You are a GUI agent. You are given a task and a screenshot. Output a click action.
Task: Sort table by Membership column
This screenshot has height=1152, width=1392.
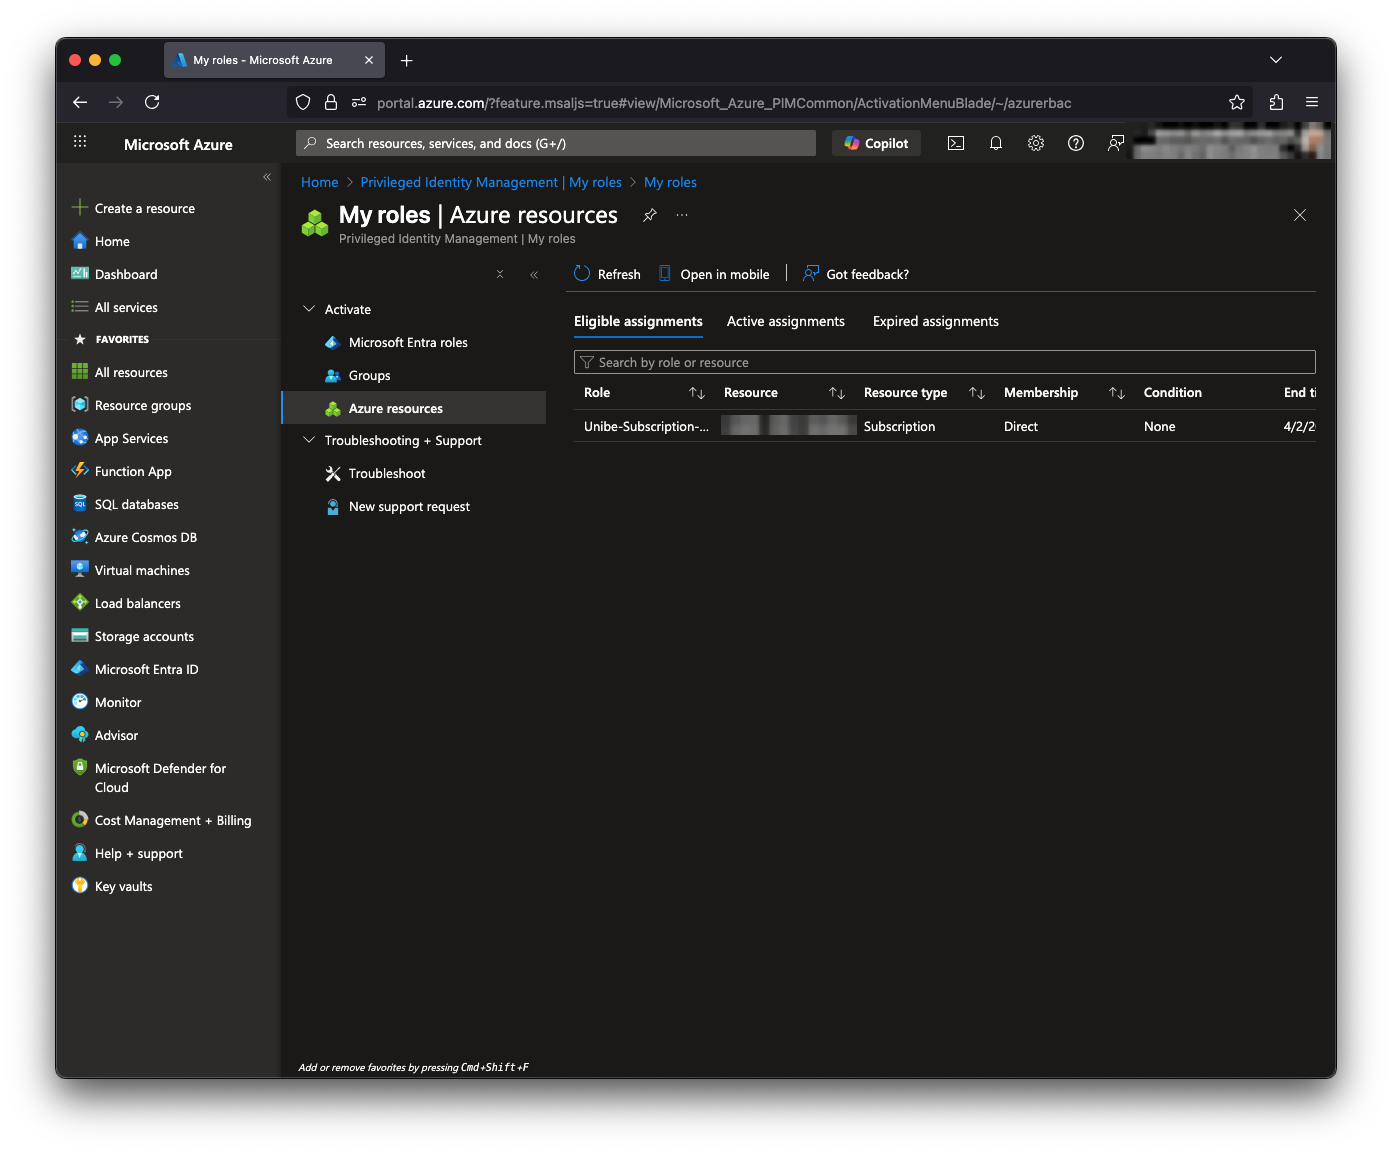(x=1117, y=393)
